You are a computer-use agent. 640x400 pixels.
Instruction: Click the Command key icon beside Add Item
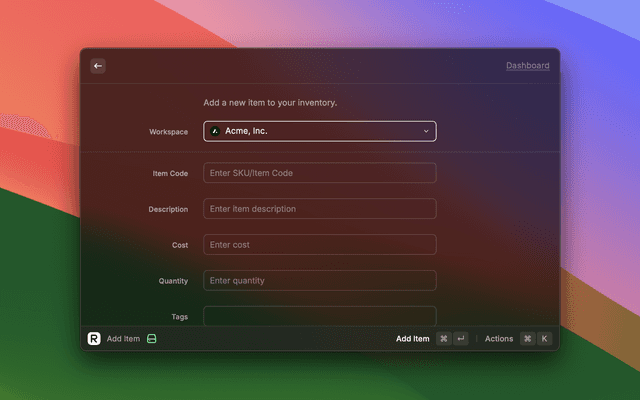click(443, 339)
